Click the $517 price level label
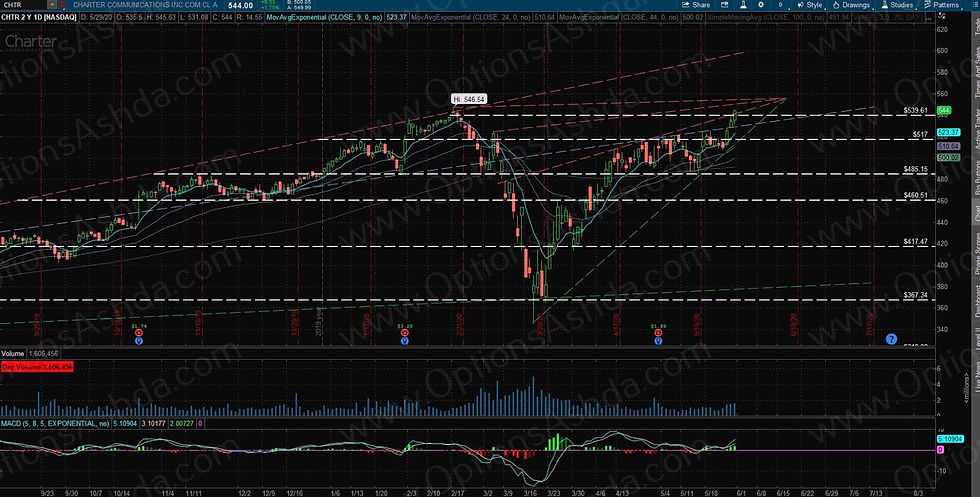The height and width of the screenshot is (497, 980). tap(919, 134)
